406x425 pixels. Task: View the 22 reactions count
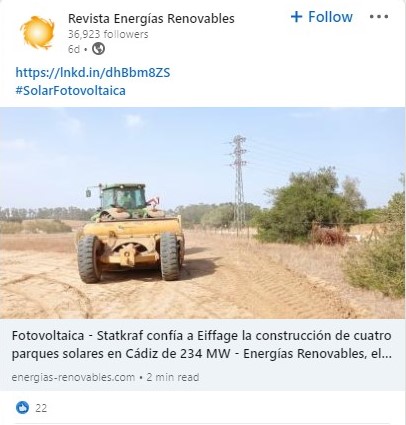tap(41, 408)
